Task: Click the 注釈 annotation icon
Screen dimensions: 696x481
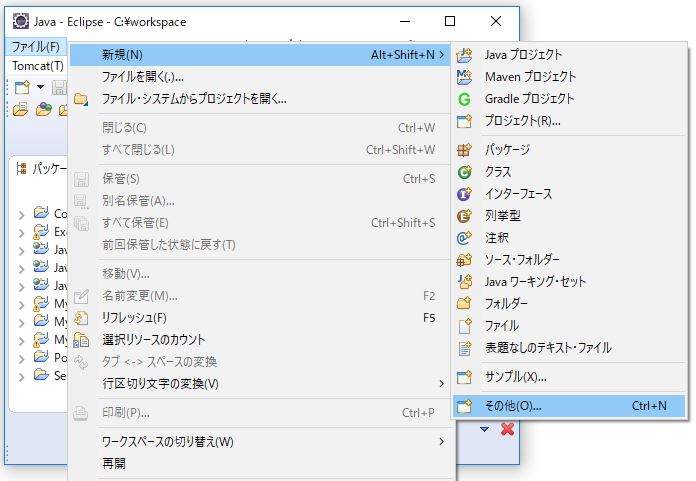Action: (464, 238)
